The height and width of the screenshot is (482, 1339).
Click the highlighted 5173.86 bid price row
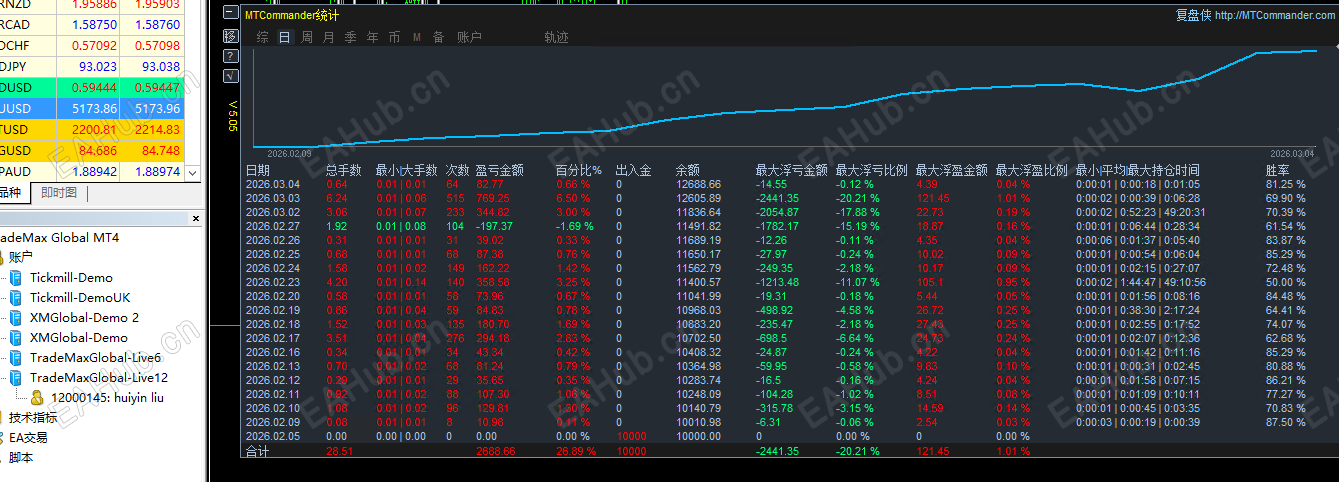click(x=95, y=108)
